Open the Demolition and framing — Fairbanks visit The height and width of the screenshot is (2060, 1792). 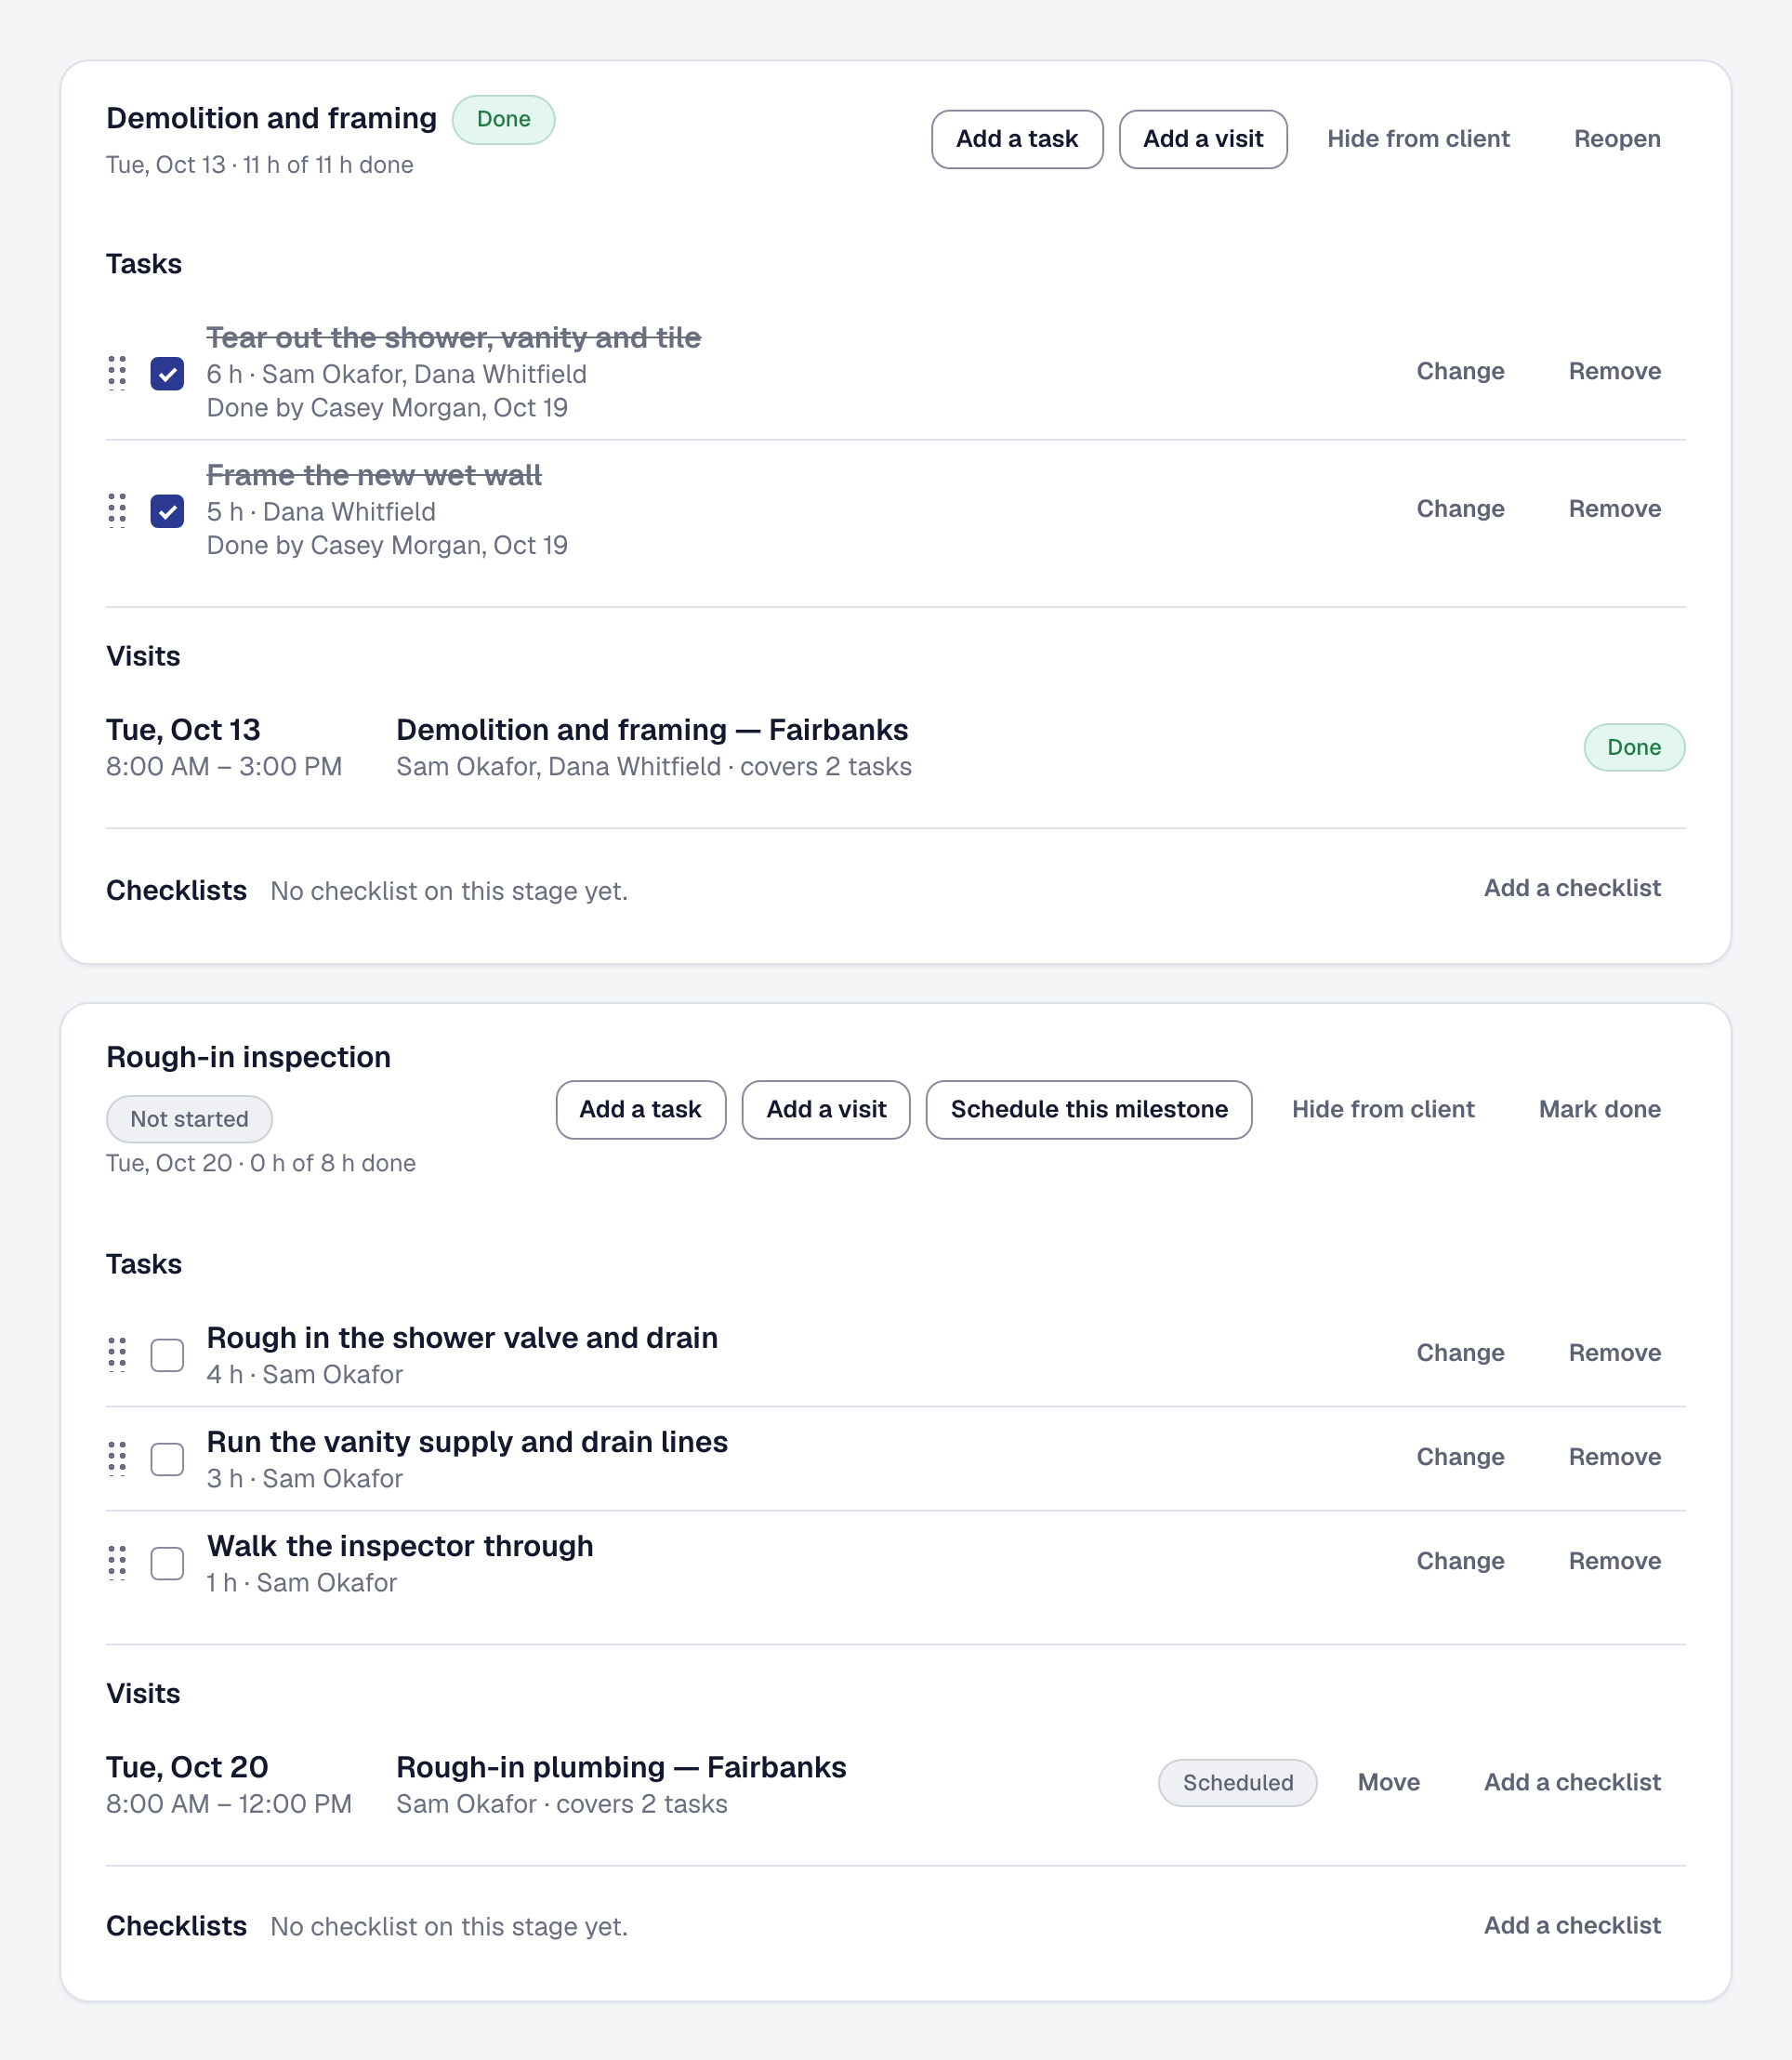point(652,730)
